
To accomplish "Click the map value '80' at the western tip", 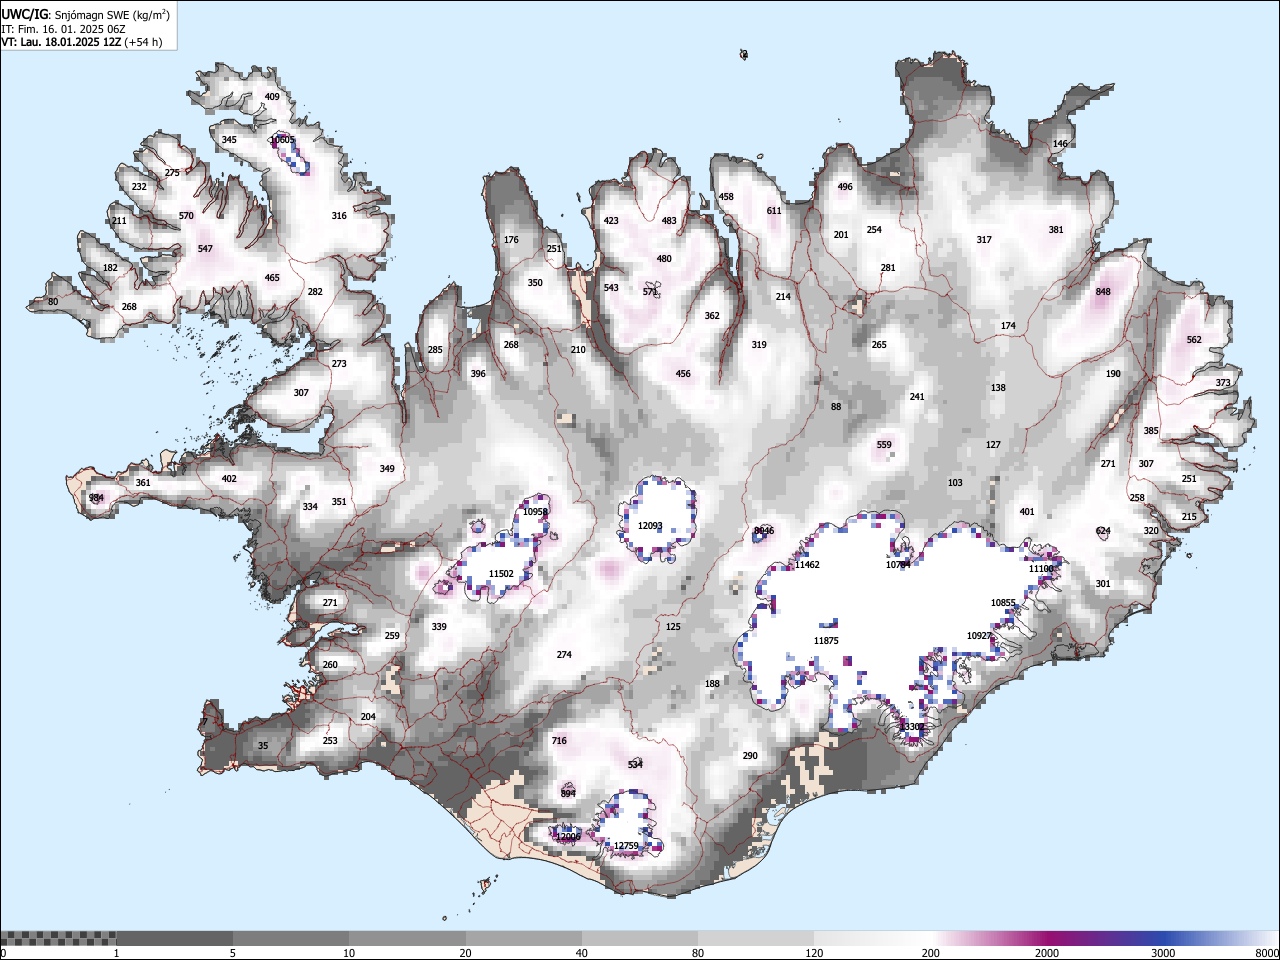I will [x=53, y=302].
